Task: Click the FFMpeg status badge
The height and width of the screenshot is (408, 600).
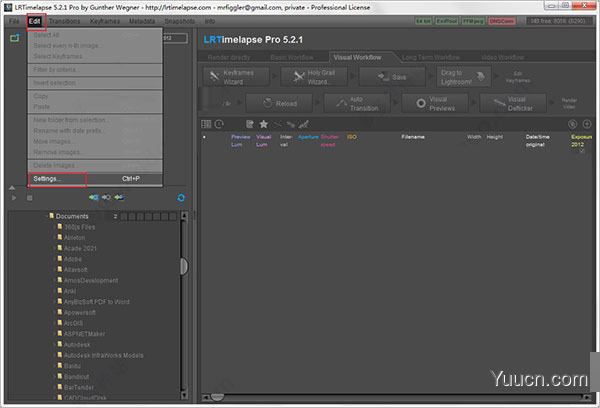Action: pyautogui.click(x=473, y=21)
